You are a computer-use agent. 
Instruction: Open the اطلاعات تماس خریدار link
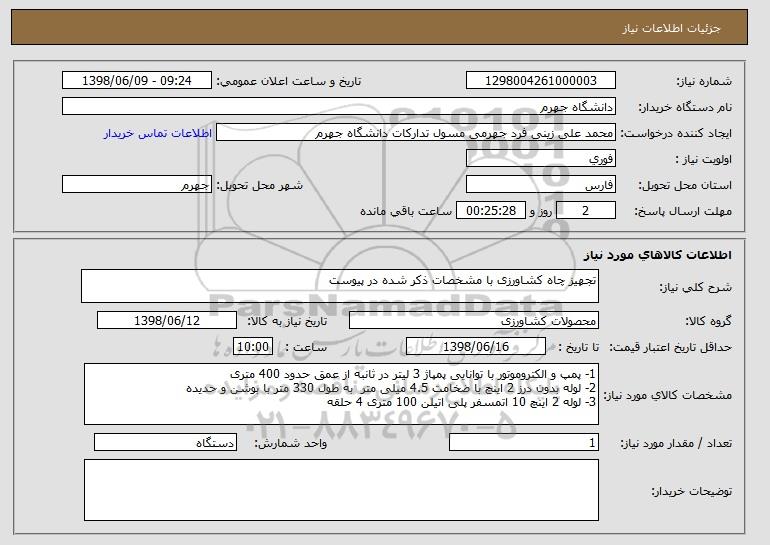point(158,133)
